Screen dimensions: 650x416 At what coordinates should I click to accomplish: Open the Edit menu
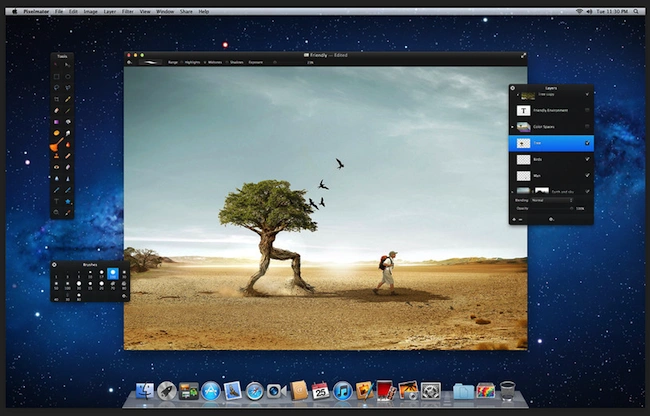pos(73,12)
